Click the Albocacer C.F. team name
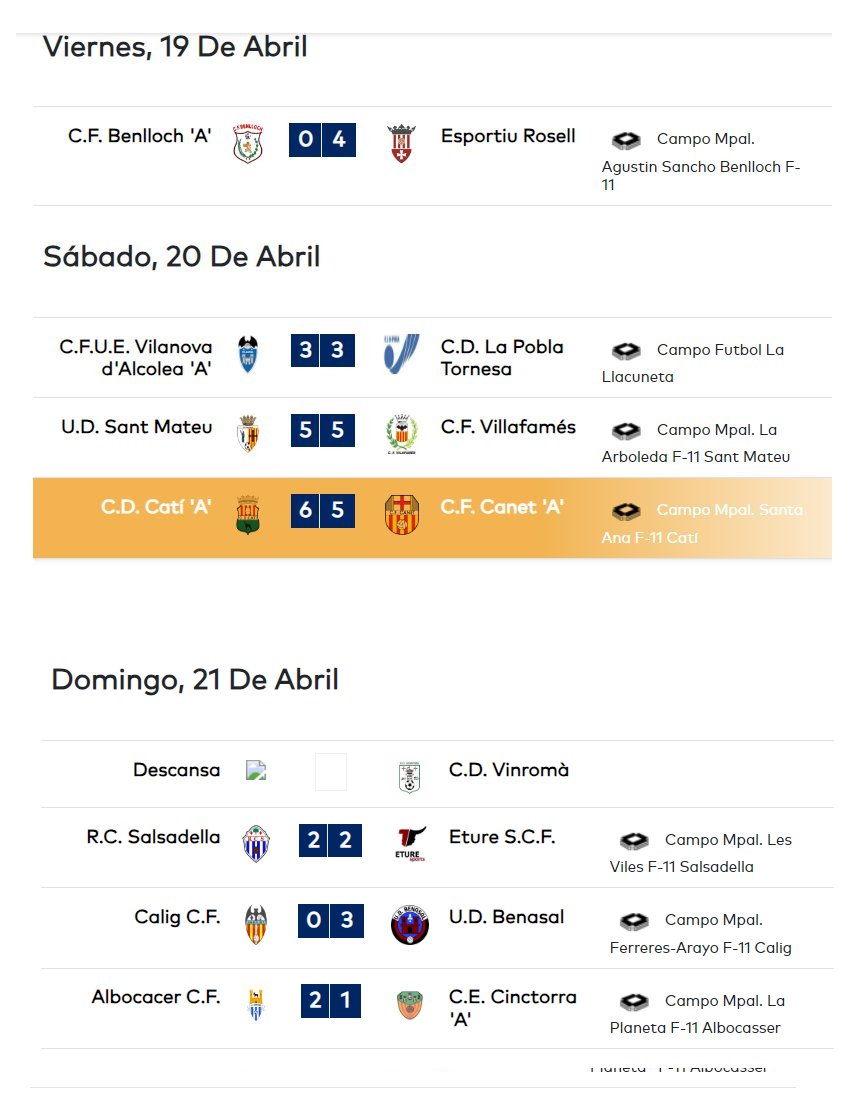The height and width of the screenshot is (1112, 848). pos(155,997)
